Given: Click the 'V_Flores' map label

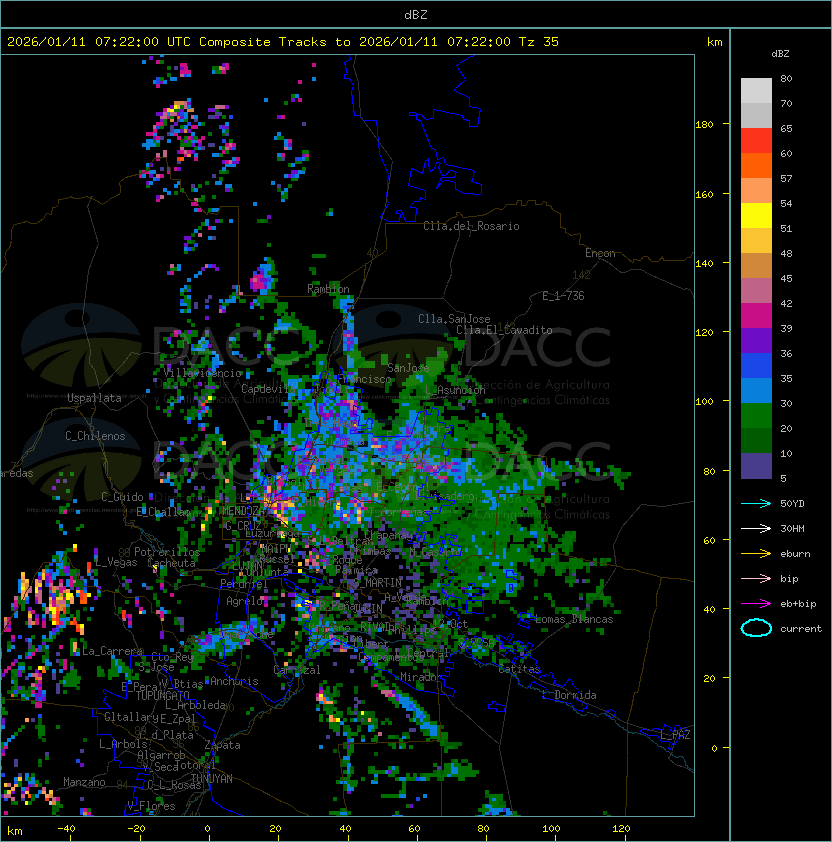Looking at the screenshot, I should [x=151, y=806].
